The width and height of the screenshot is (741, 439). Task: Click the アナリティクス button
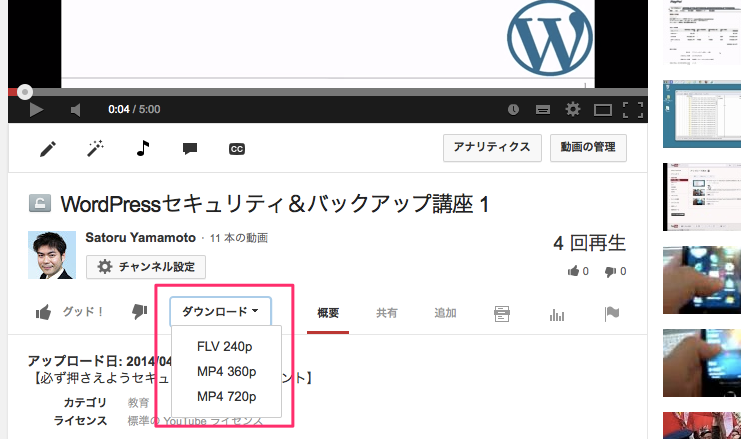(x=492, y=148)
